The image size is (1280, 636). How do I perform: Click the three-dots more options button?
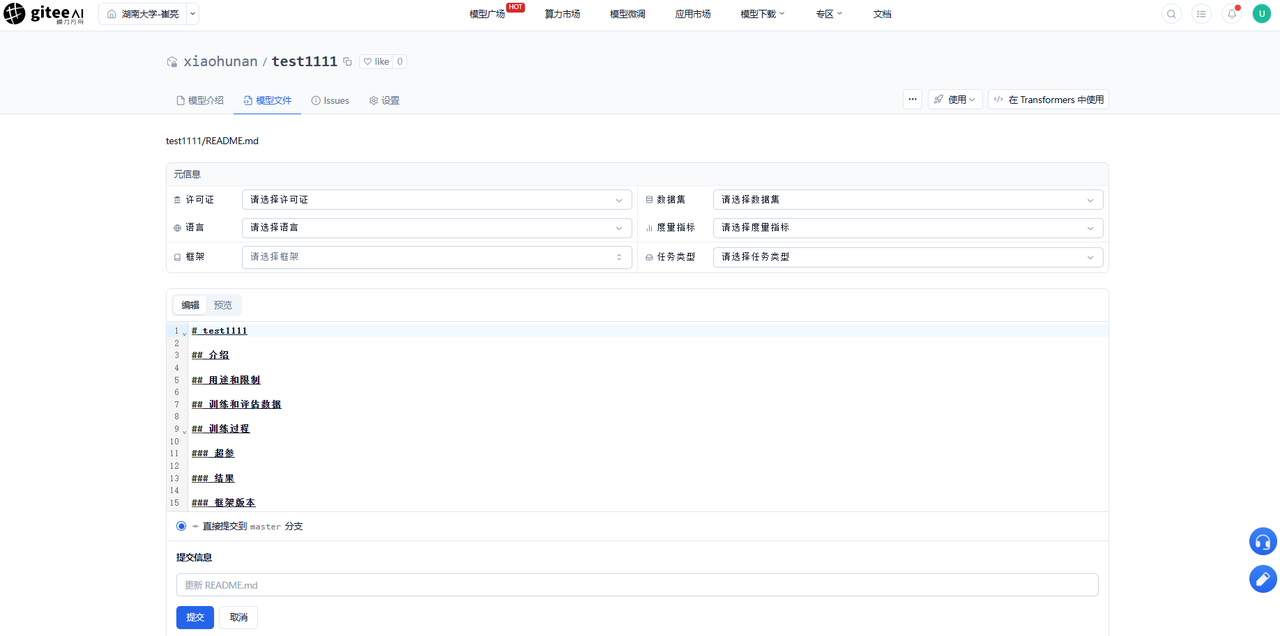click(912, 99)
